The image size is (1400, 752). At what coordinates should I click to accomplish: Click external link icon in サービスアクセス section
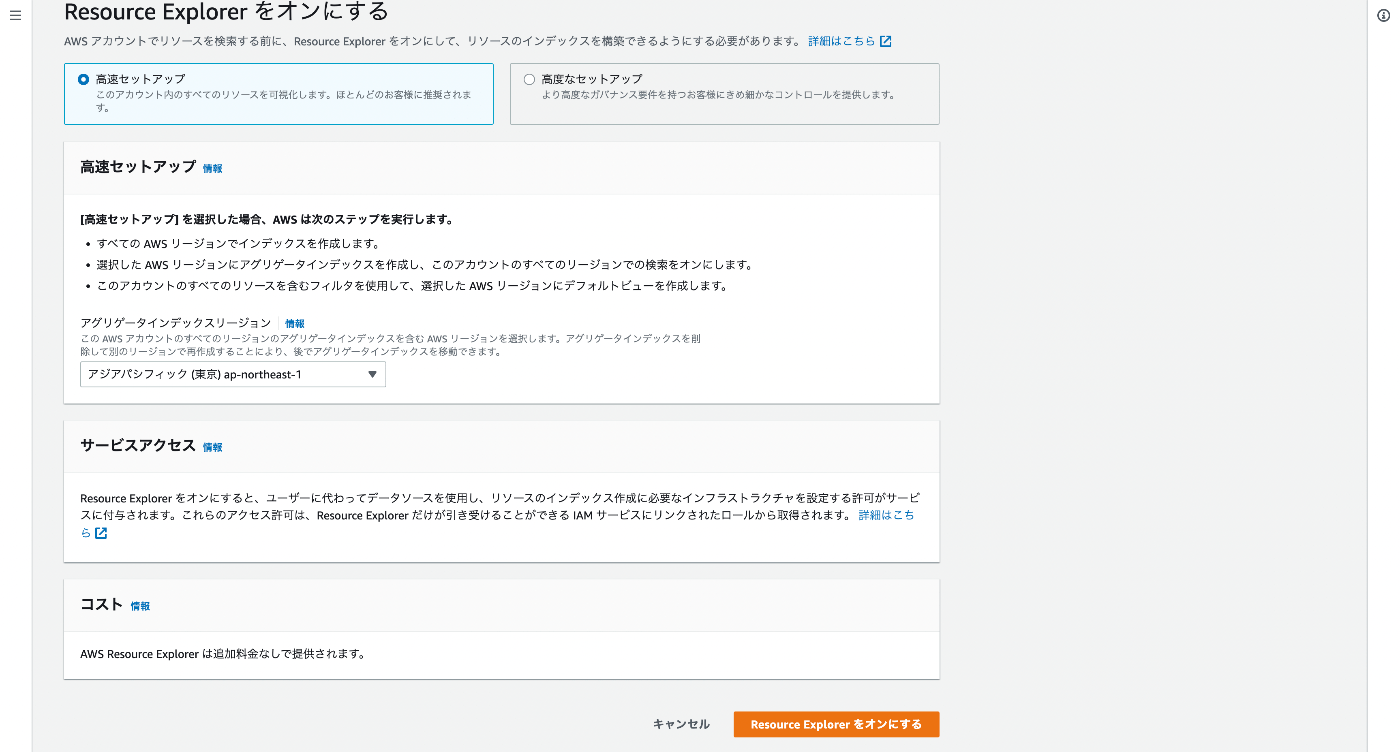pyautogui.click(x=101, y=533)
